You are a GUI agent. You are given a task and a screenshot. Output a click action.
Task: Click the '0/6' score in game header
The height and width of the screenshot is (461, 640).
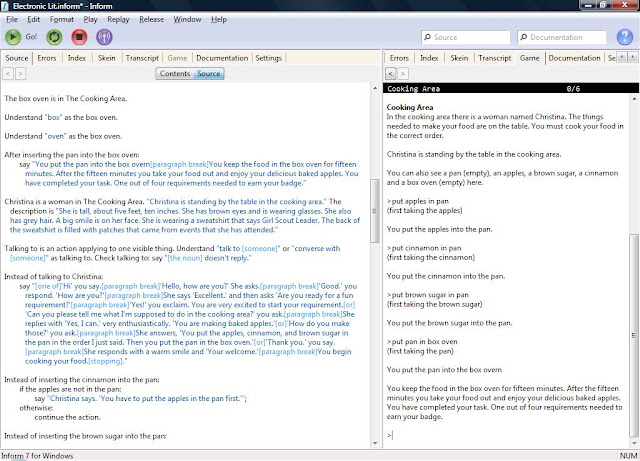[x=573, y=89]
